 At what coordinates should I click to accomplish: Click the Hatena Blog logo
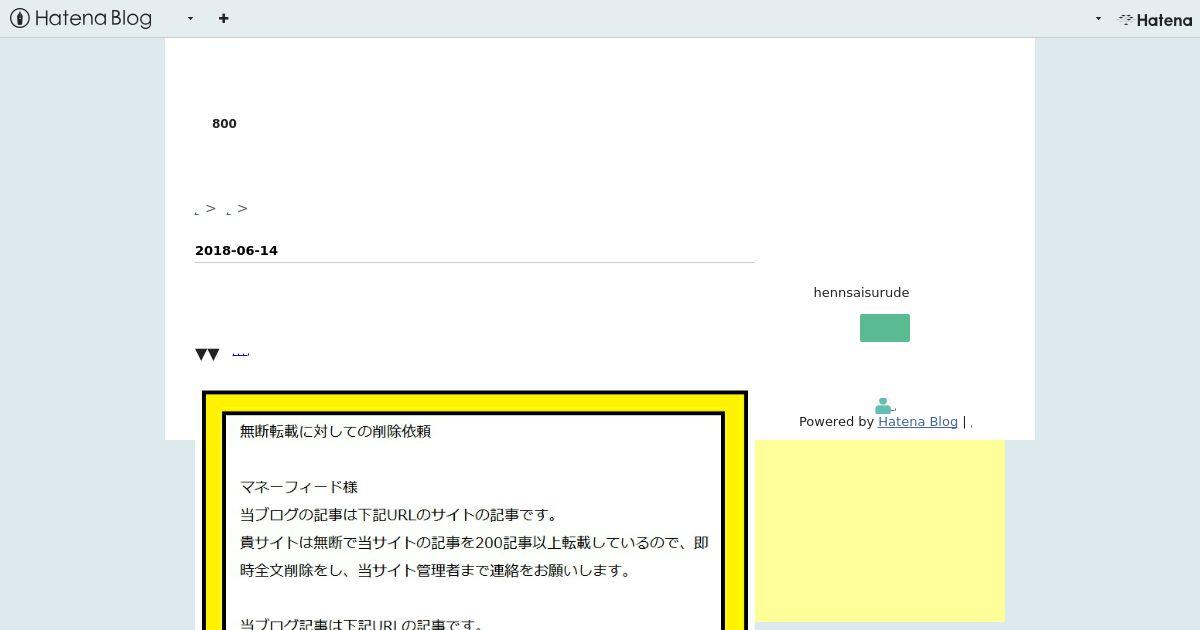pos(80,18)
